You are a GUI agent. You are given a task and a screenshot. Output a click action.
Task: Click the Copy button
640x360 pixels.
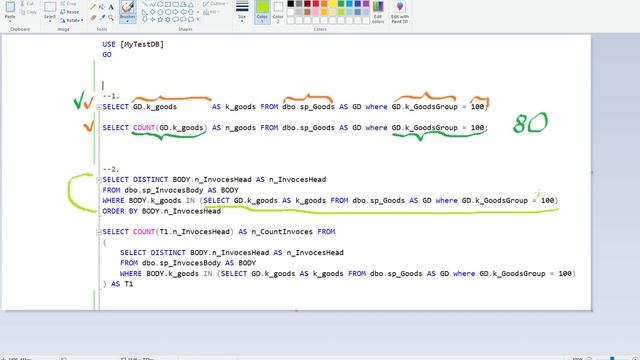click(28, 12)
